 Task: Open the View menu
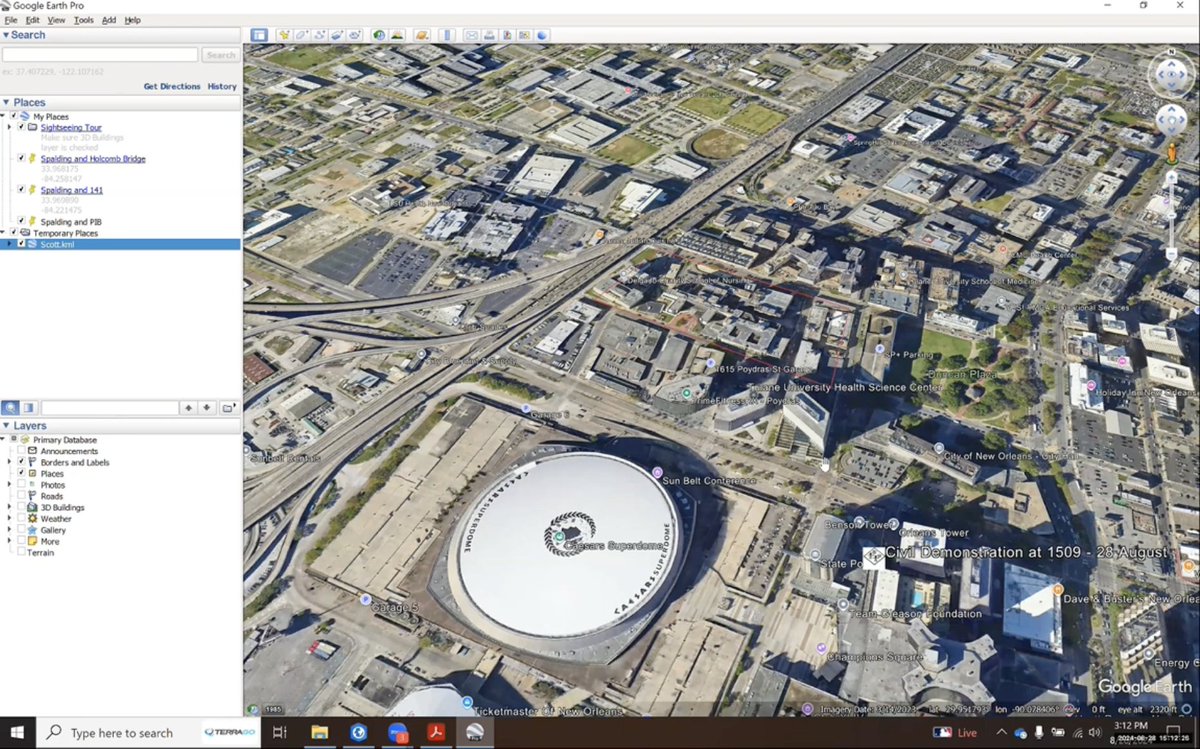[56, 20]
